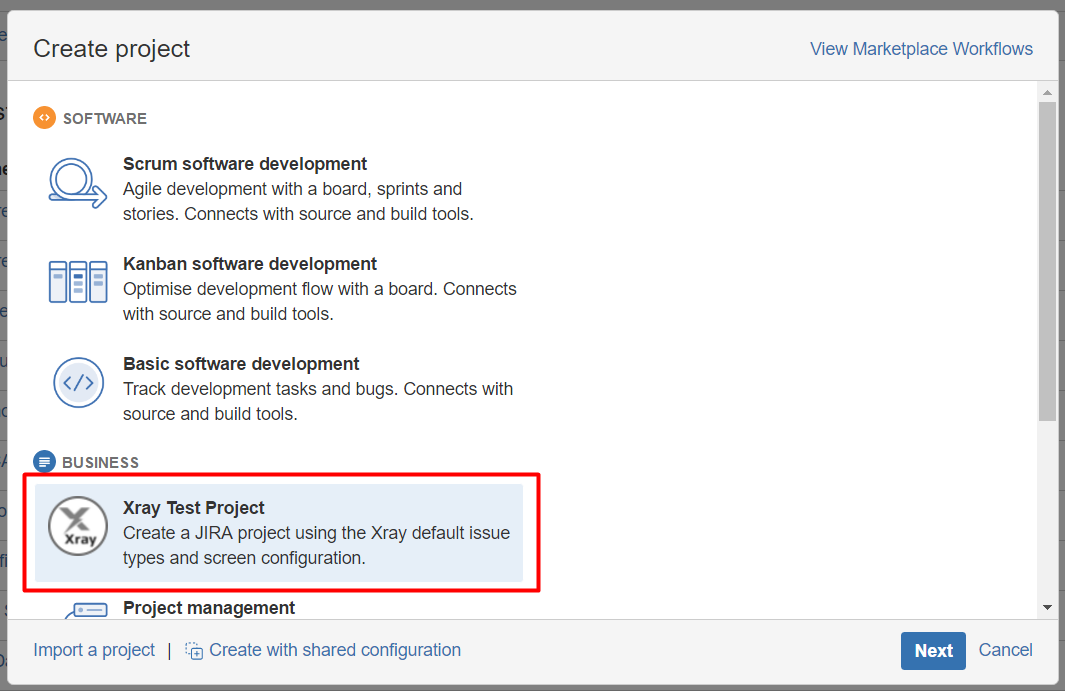The width and height of the screenshot is (1065, 691).
Task: Open the Import a project link
Action: click(94, 650)
